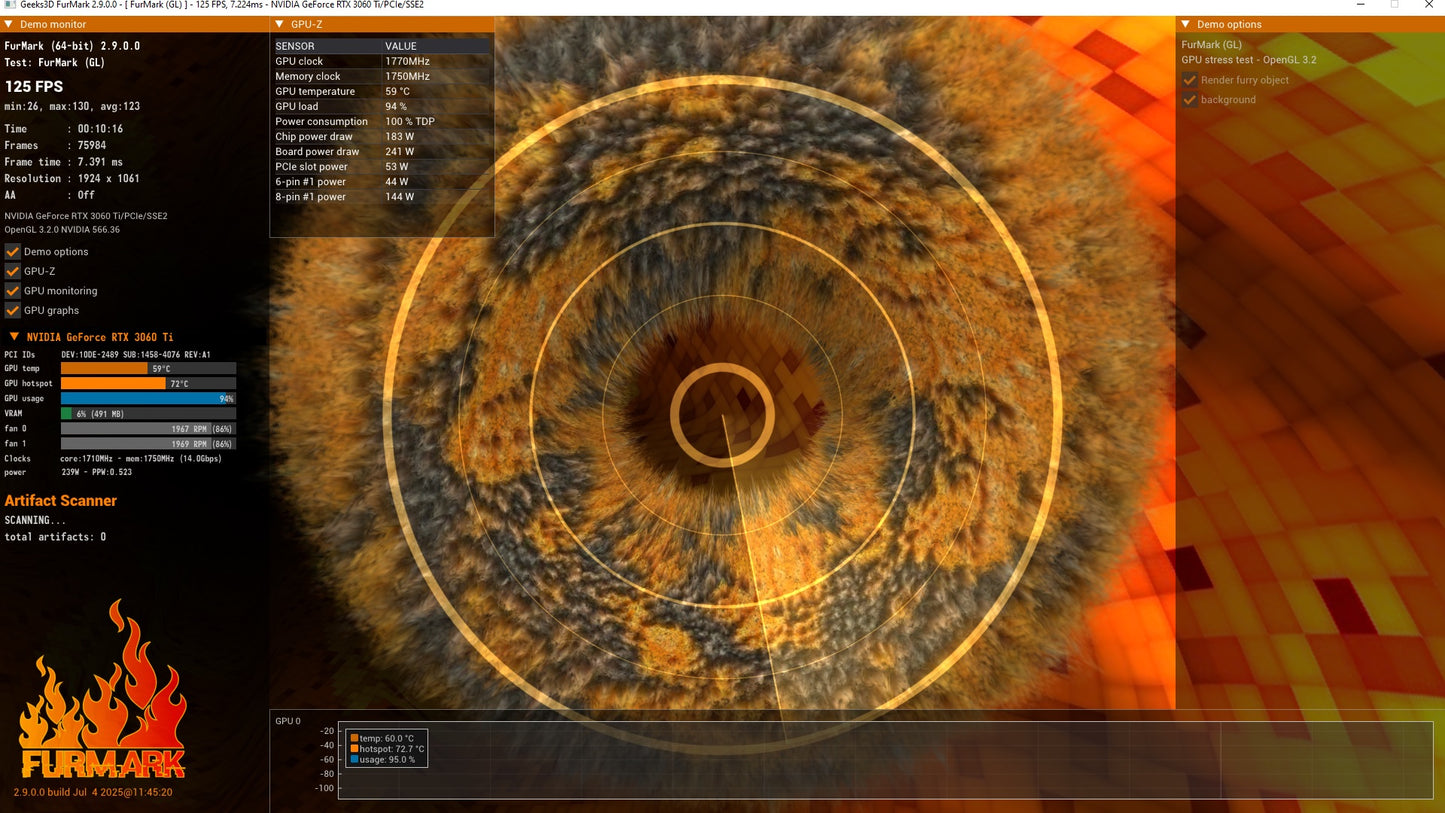Image resolution: width=1445 pixels, height=813 pixels.
Task: Disable GPU monitoring
Action: pyautogui.click(x=12, y=291)
